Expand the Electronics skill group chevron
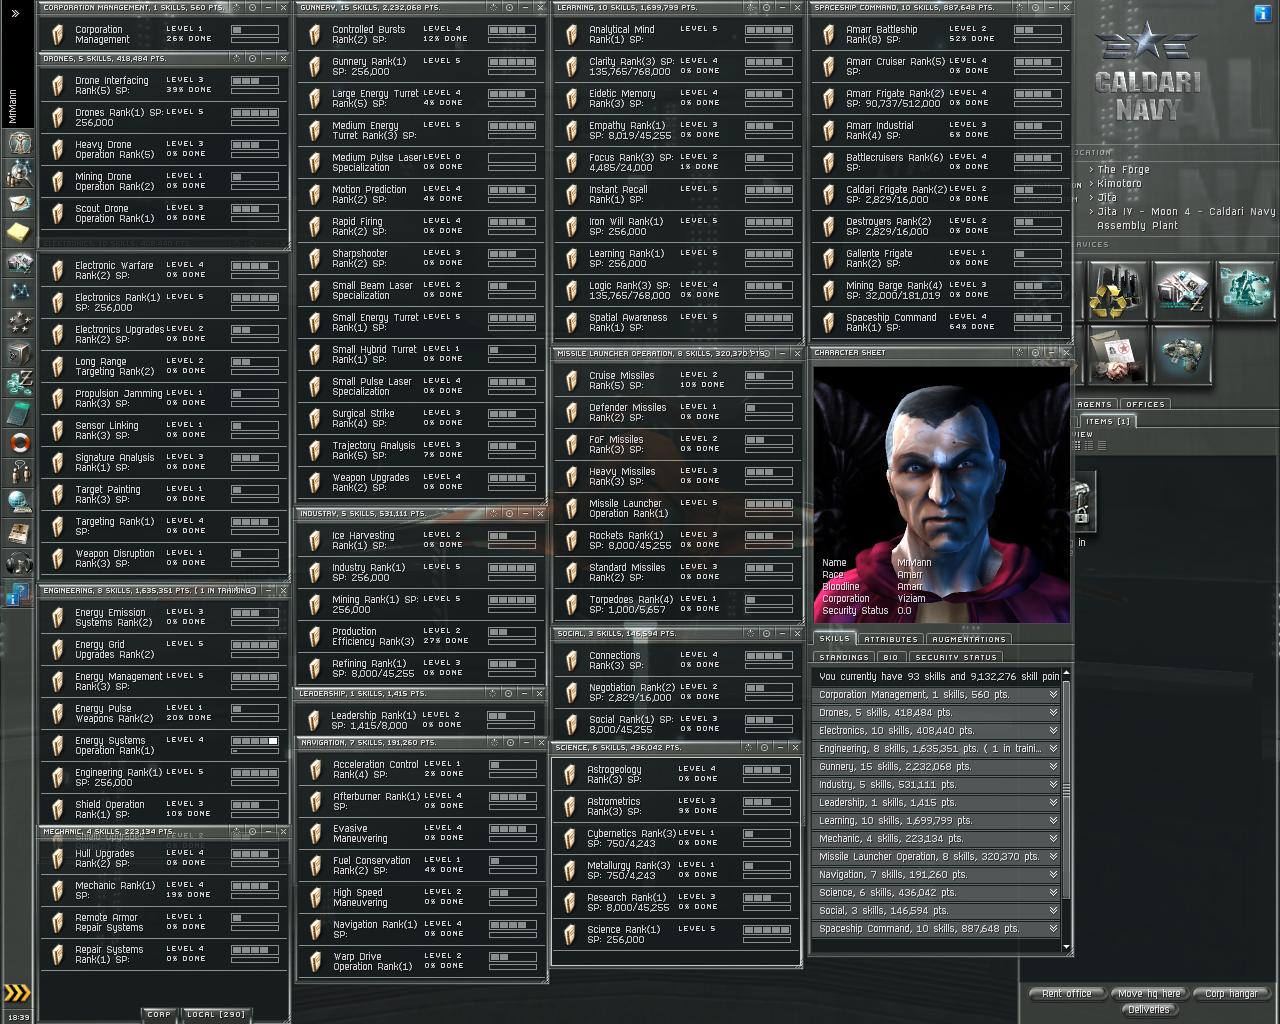 [x=1053, y=731]
